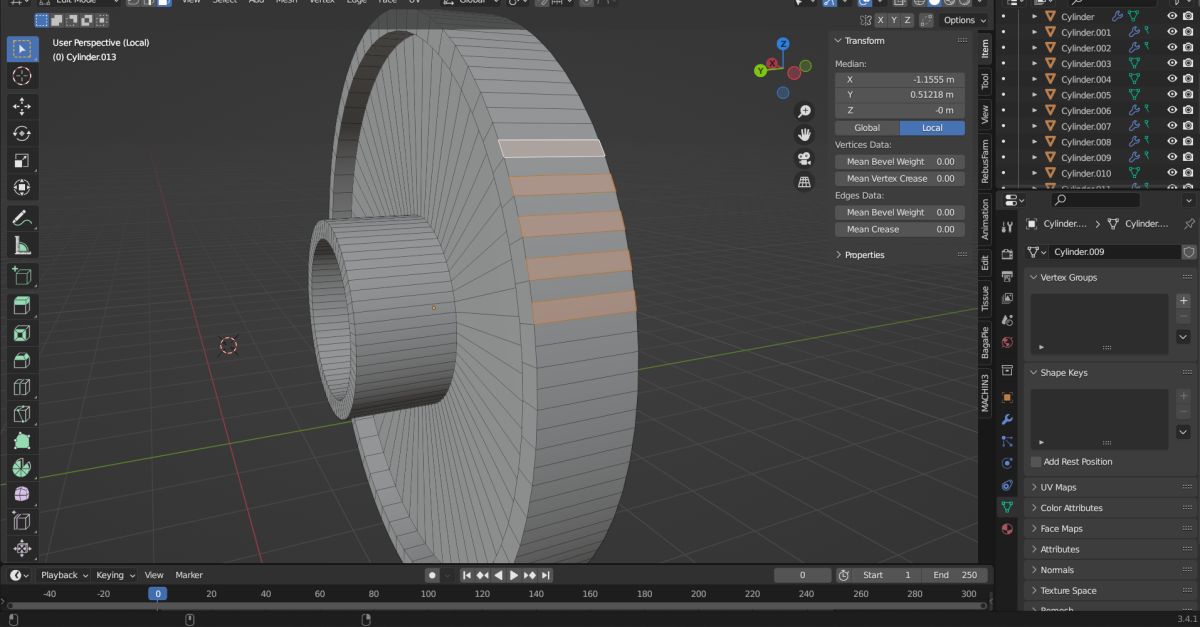Viewport: 1200px width, 627px height.
Task: Jump to the end frame
Action: 546,575
